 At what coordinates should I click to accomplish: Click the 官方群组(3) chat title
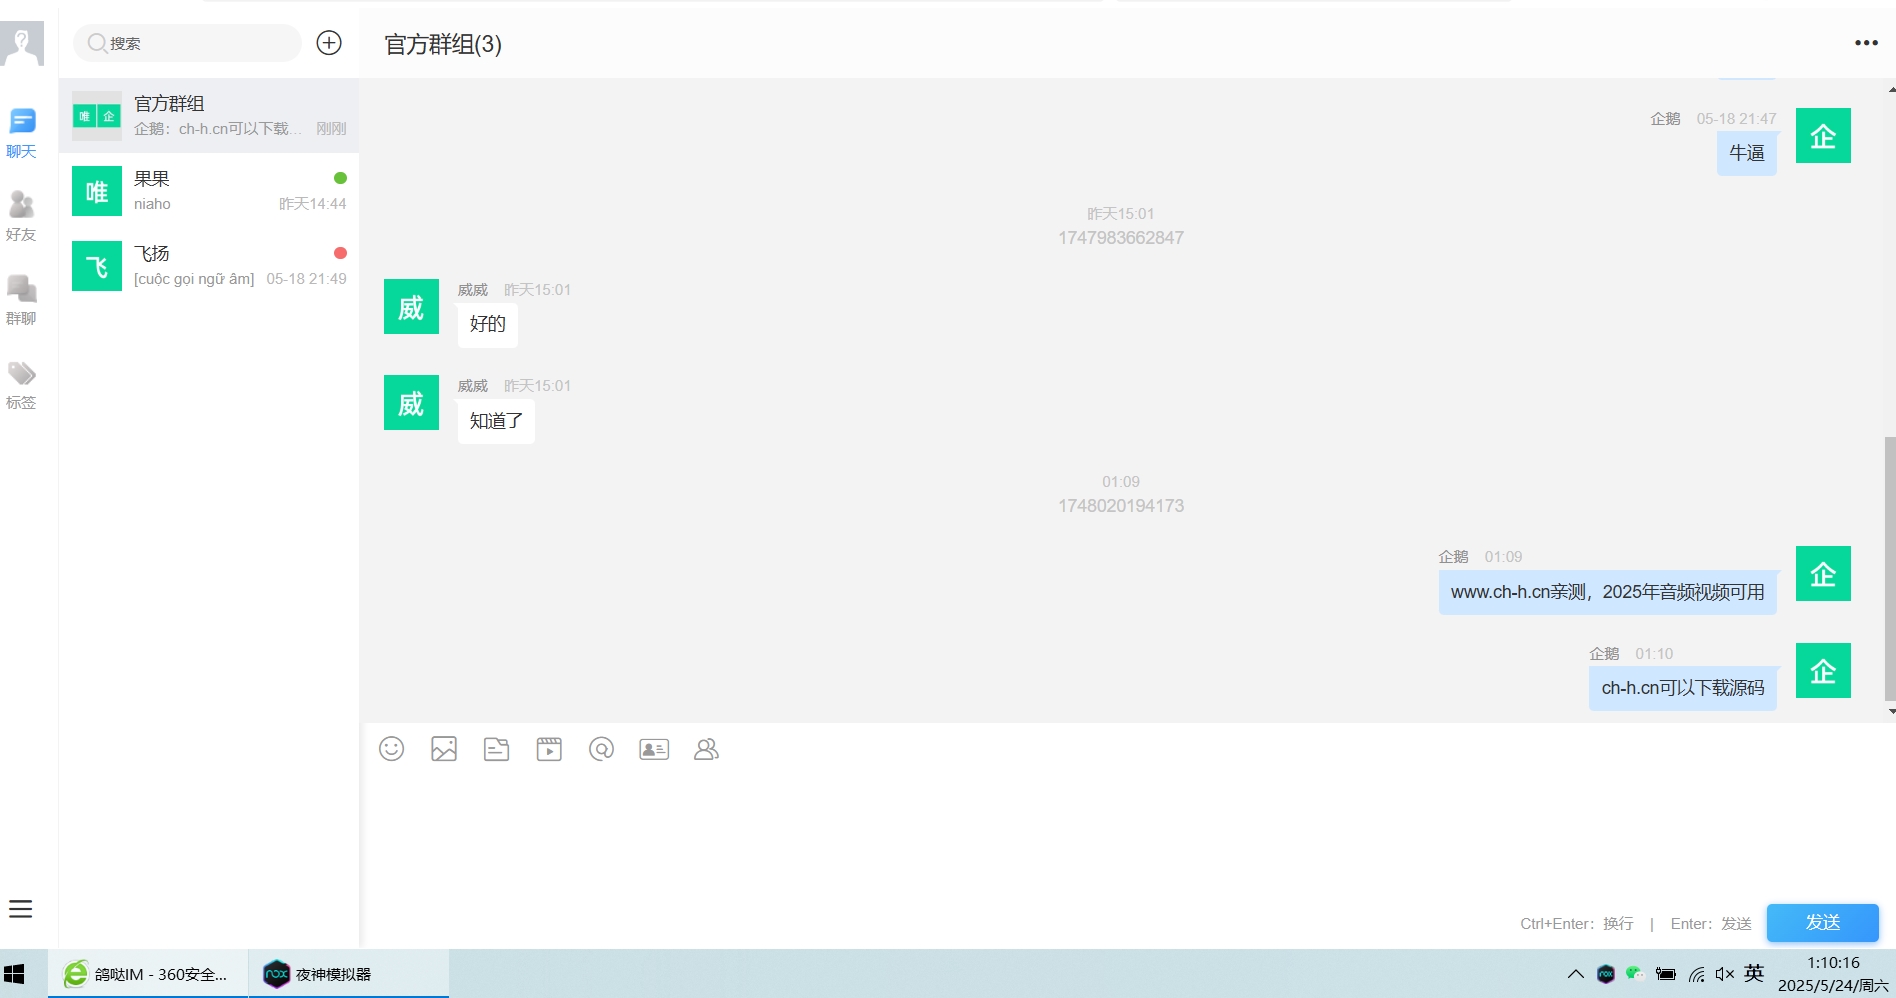coord(443,44)
